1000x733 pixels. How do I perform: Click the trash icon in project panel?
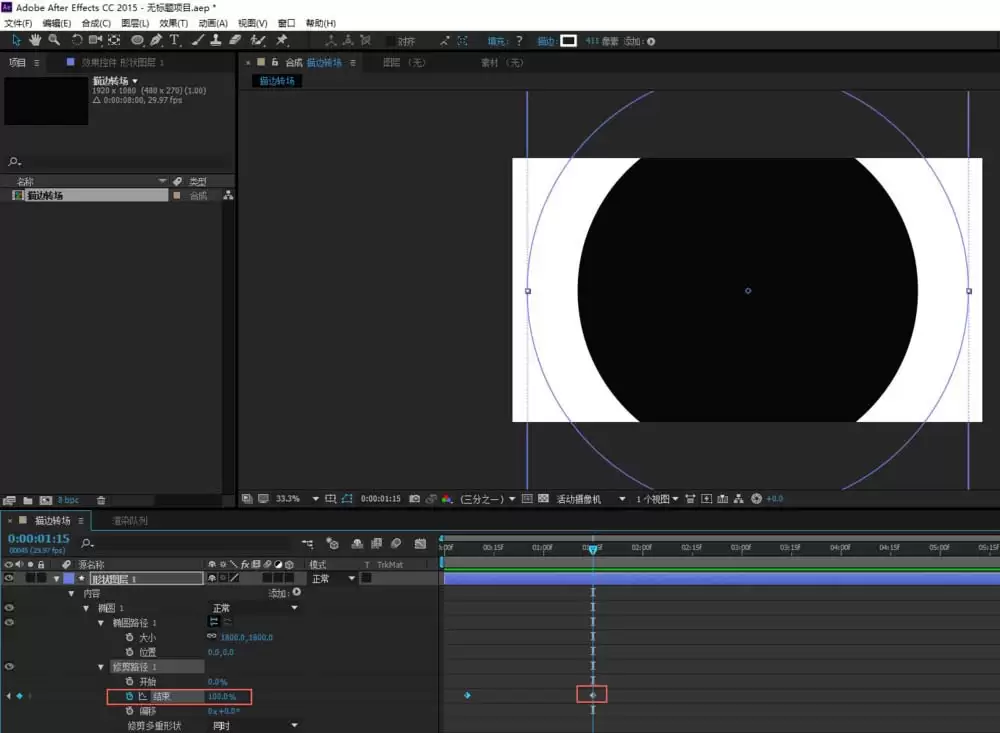(x=101, y=501)
